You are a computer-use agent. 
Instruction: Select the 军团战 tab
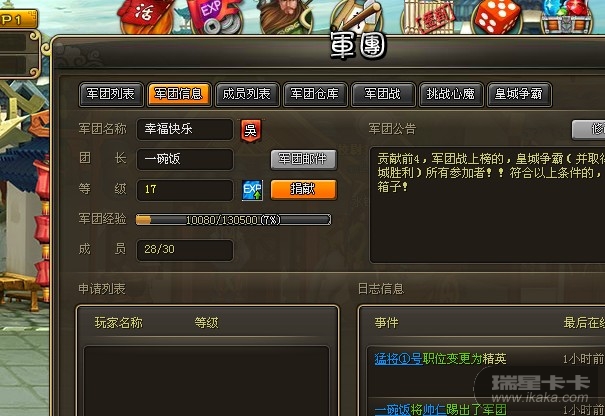point(383,94)
